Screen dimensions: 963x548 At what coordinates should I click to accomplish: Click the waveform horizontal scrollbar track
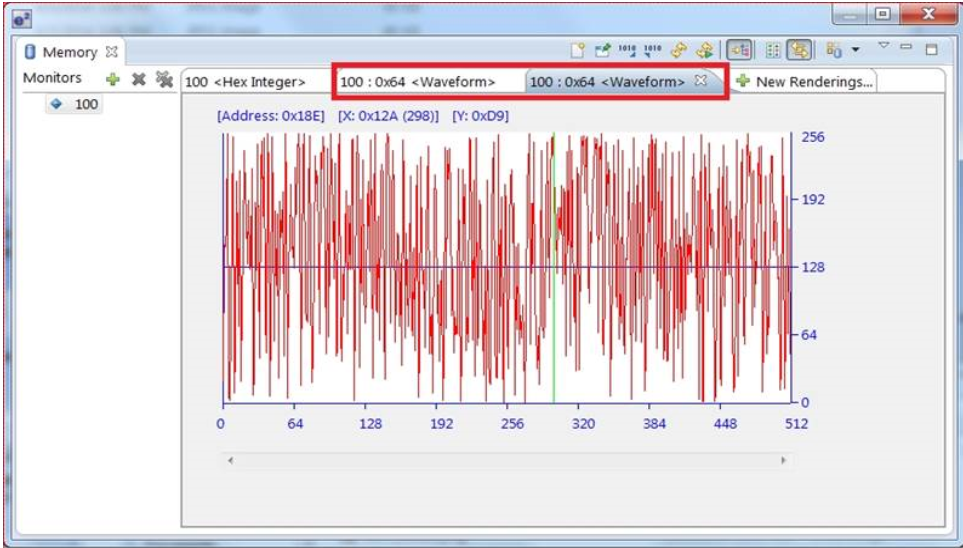(507, 460)
